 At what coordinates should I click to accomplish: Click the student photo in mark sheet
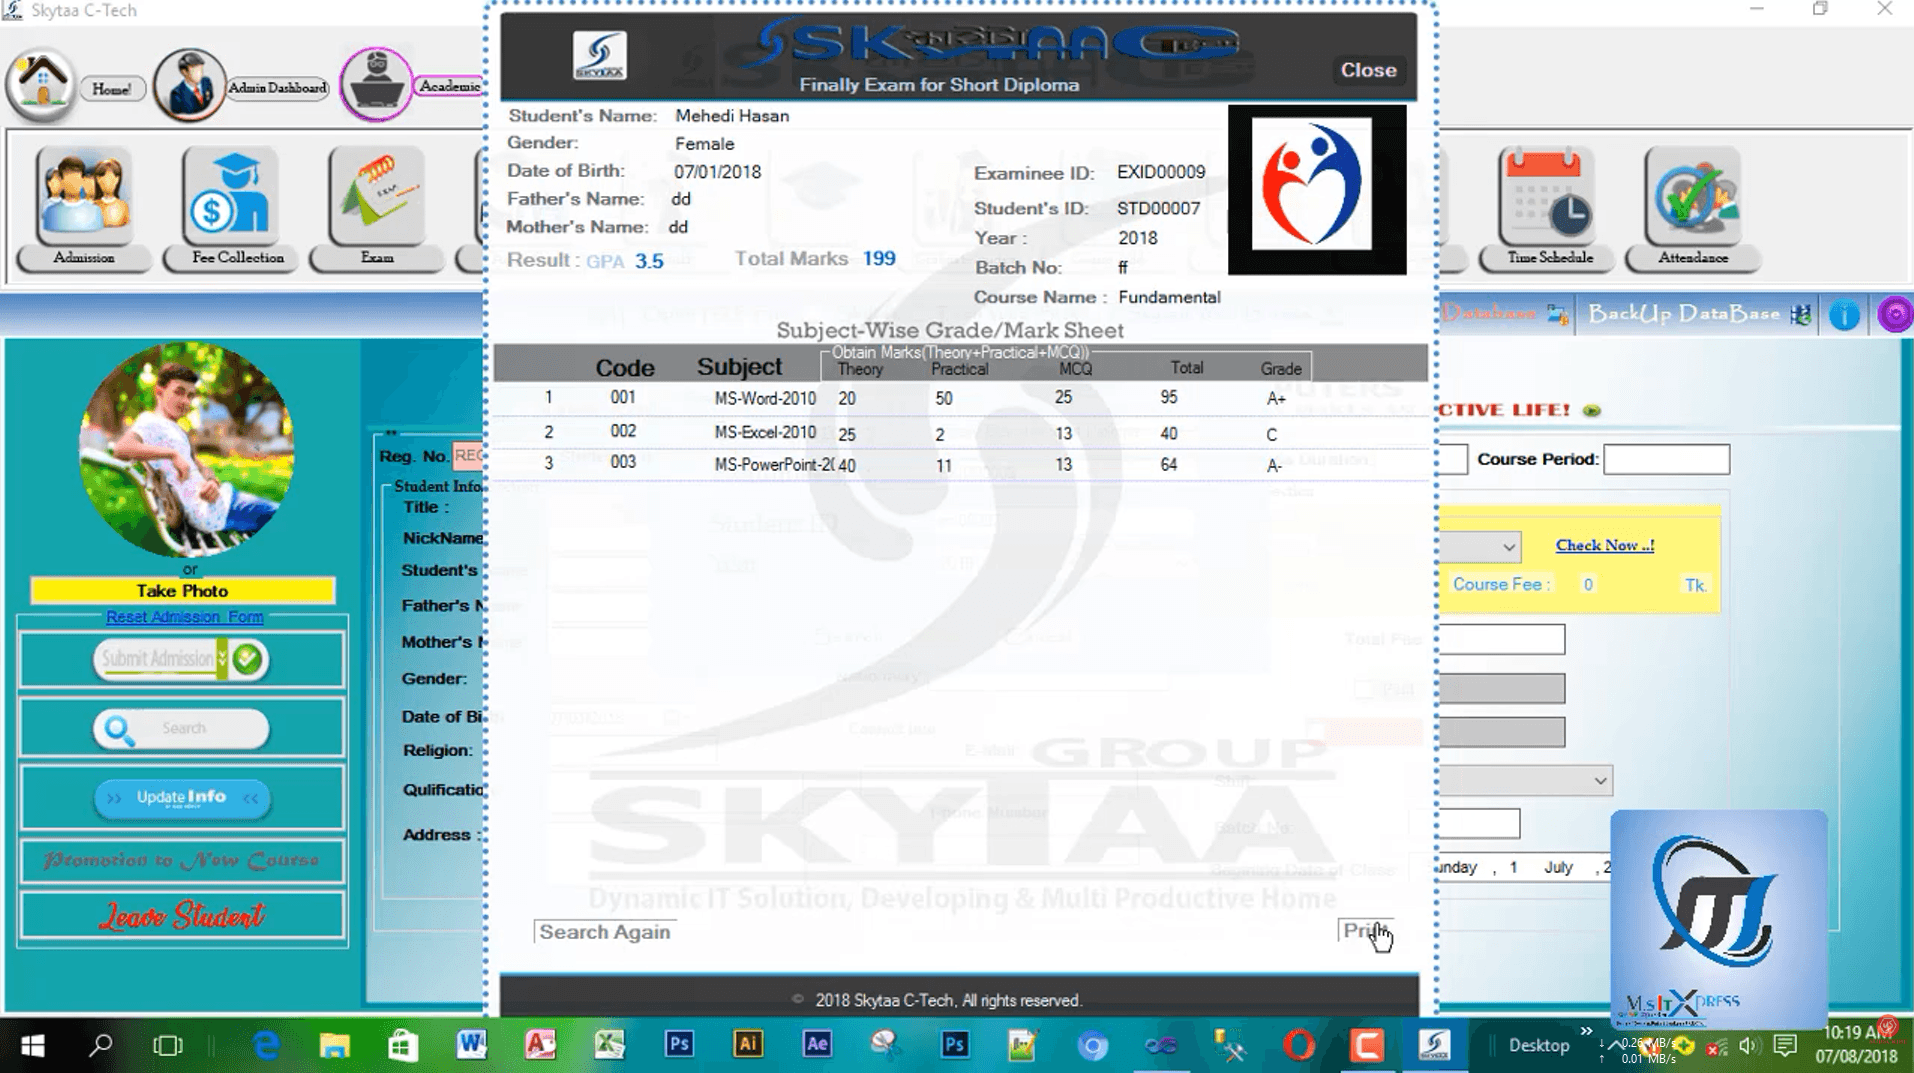(1317, 190)
